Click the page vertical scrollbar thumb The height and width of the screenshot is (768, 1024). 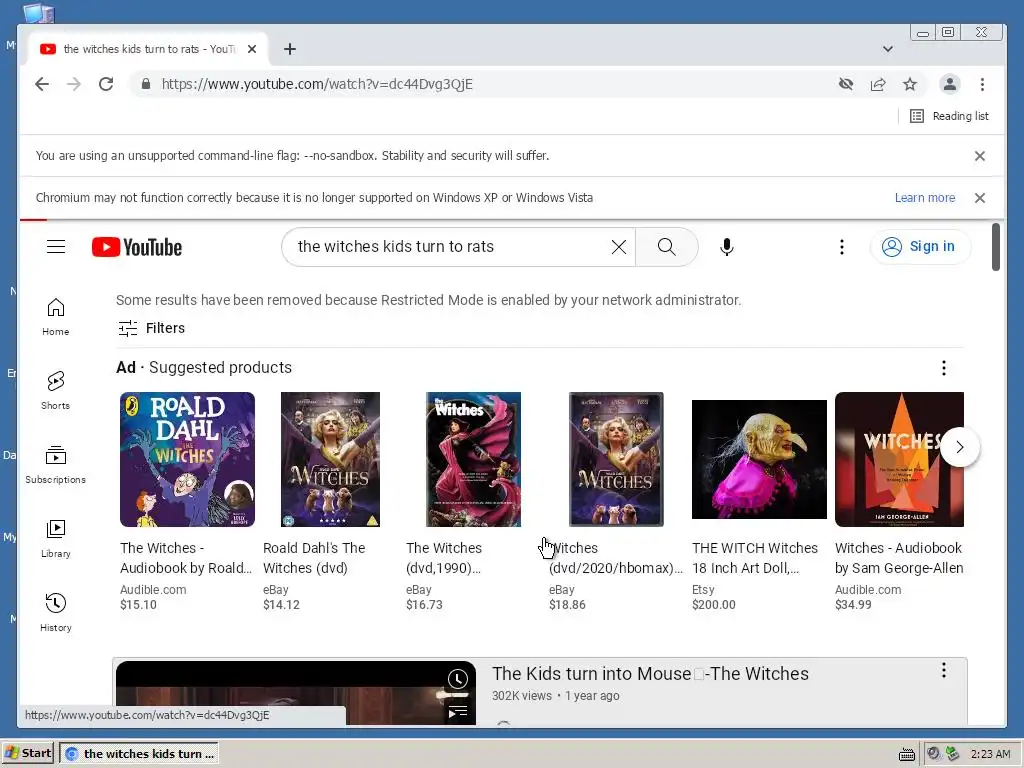pos(996,247)
